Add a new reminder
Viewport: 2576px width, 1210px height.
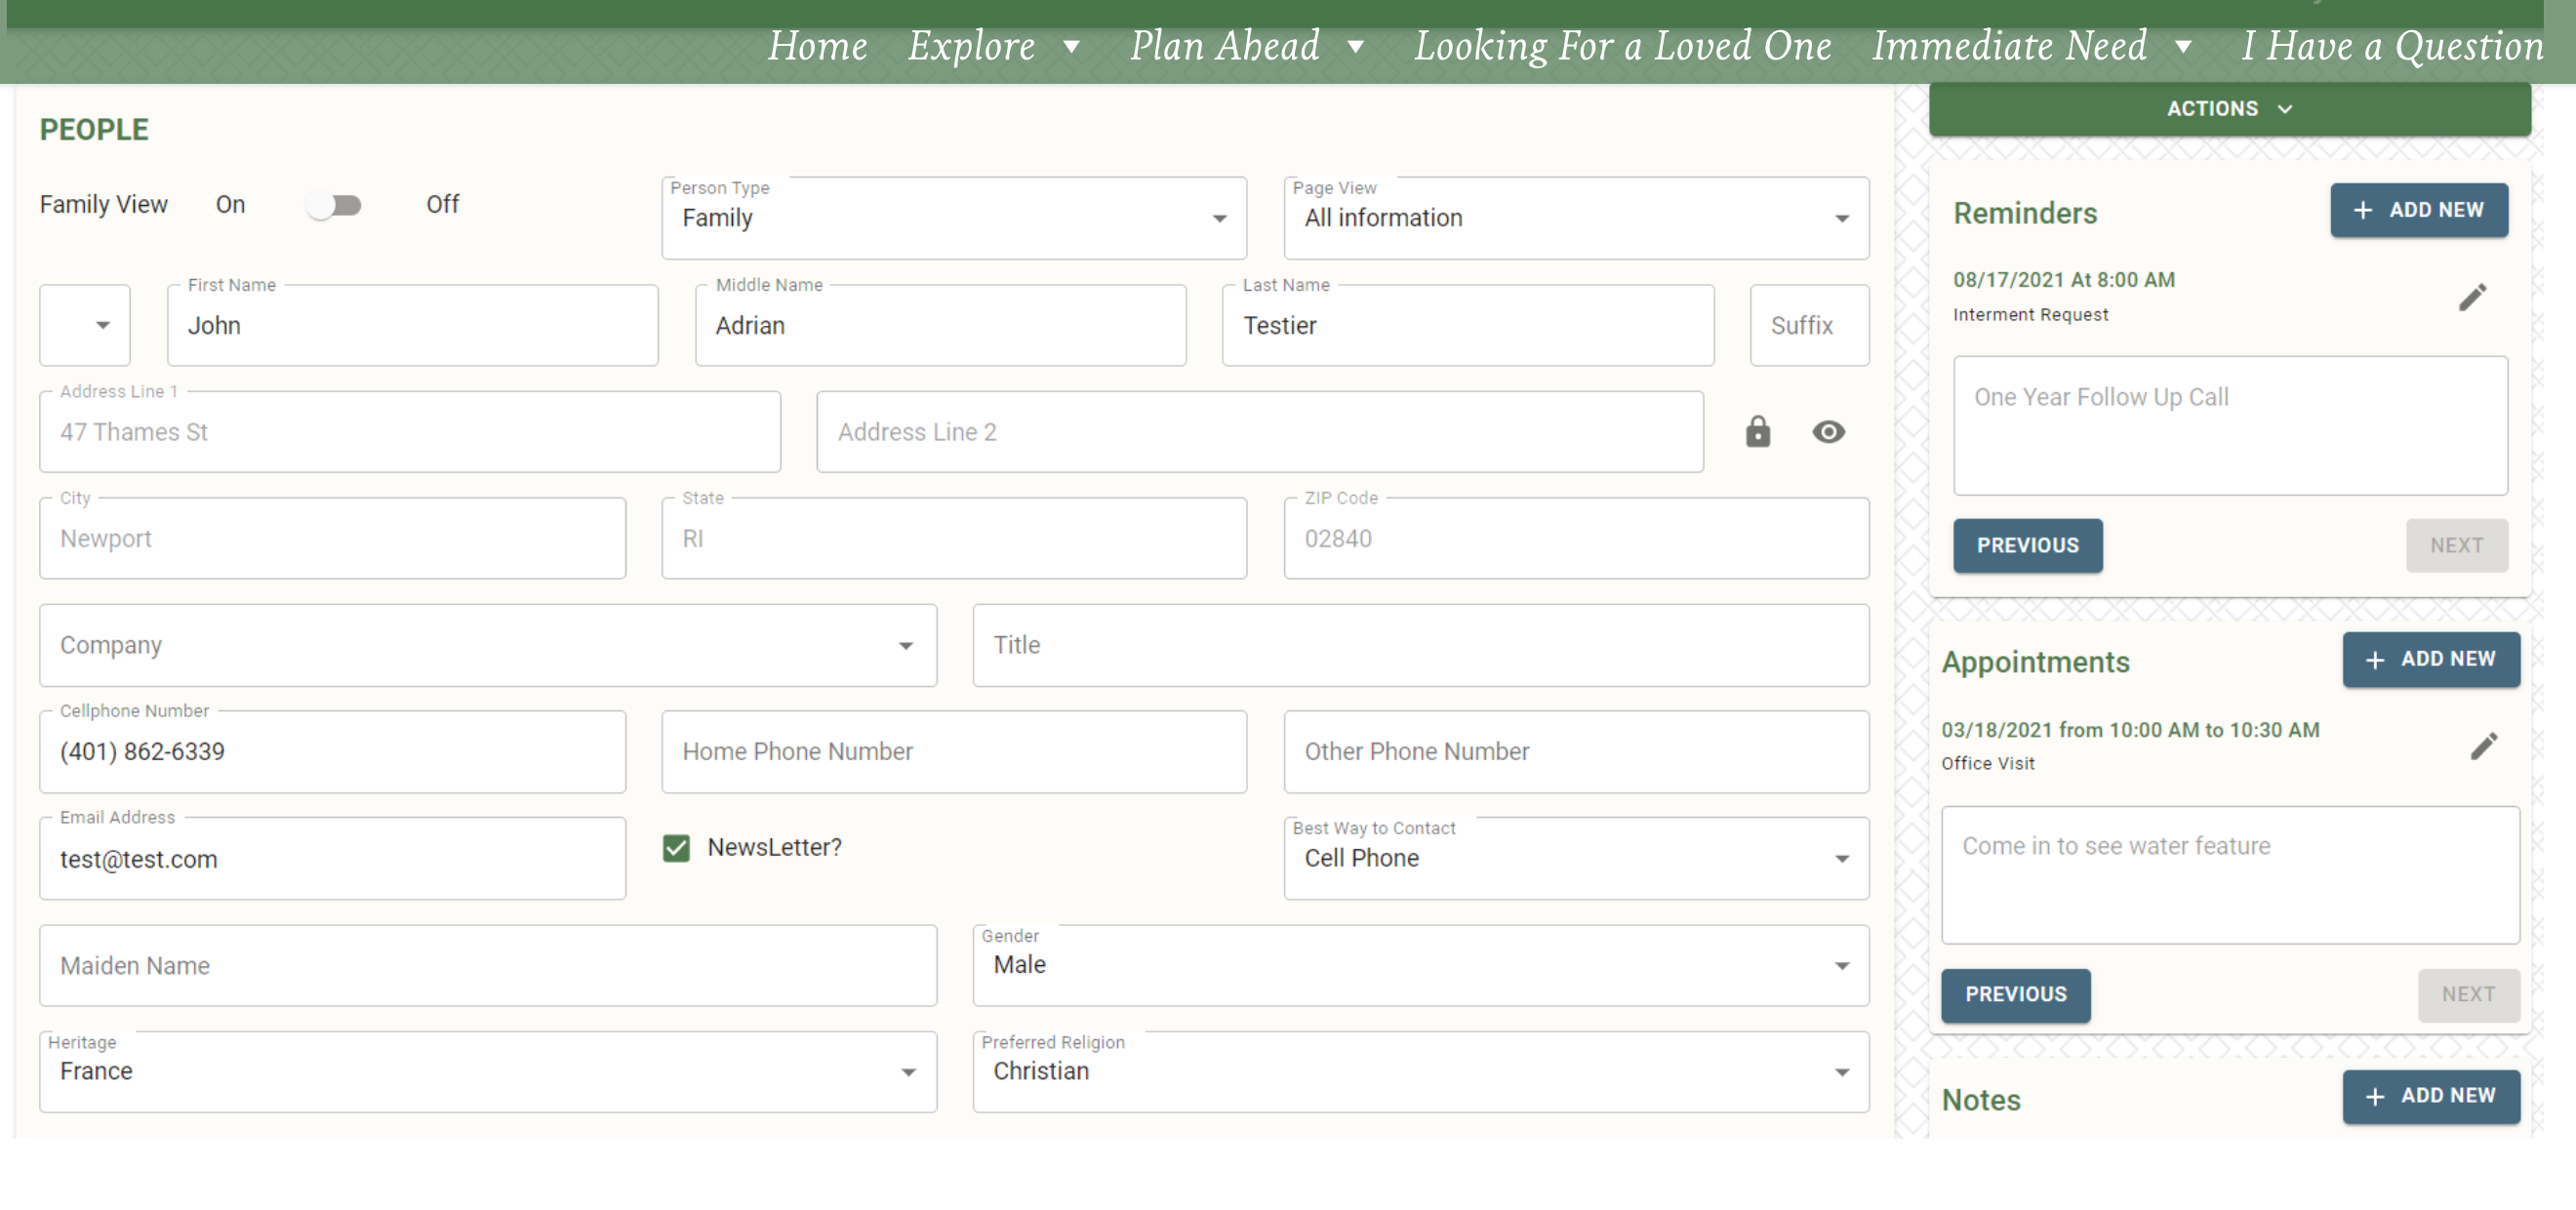pos(2418,210)
